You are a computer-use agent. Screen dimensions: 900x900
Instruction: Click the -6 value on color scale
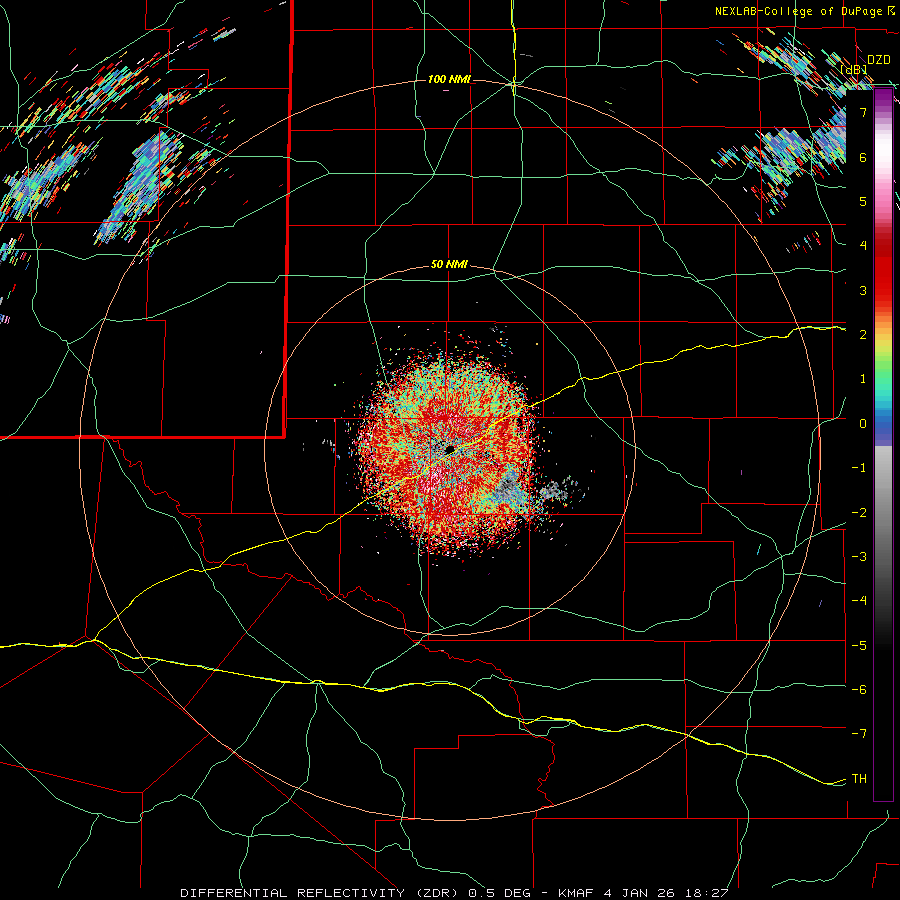[859, 689]
